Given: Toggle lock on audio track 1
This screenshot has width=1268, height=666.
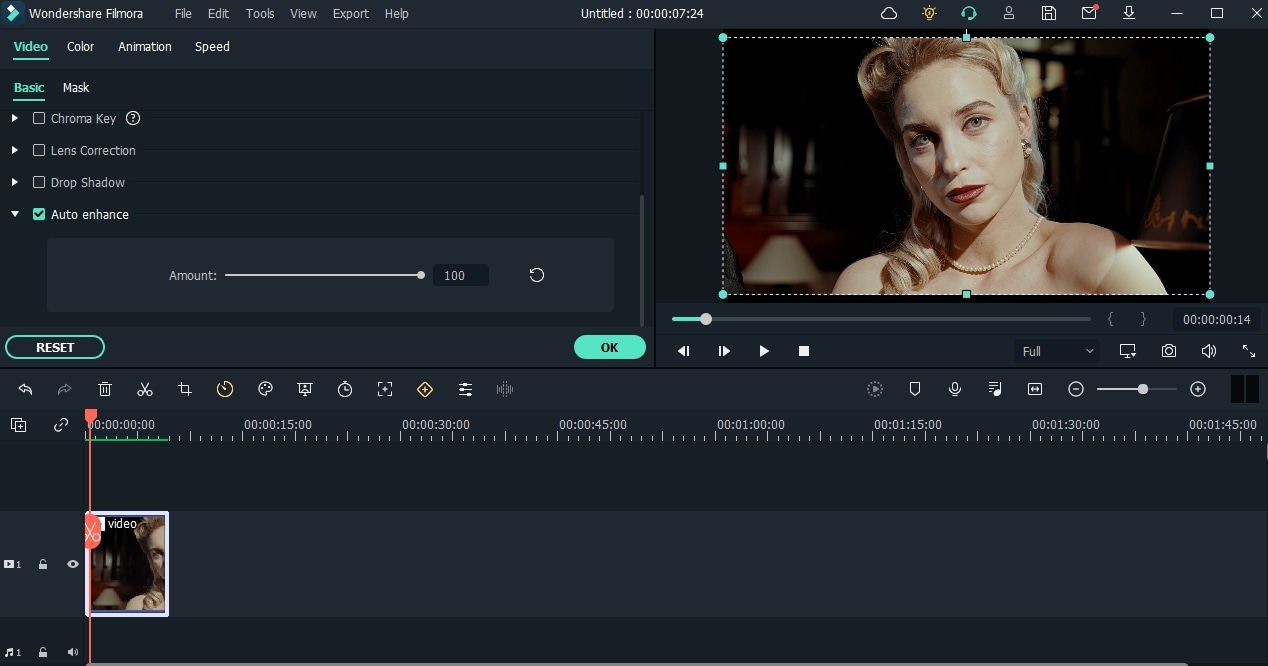Looking at the screenshot, I should tap(43, 652).
